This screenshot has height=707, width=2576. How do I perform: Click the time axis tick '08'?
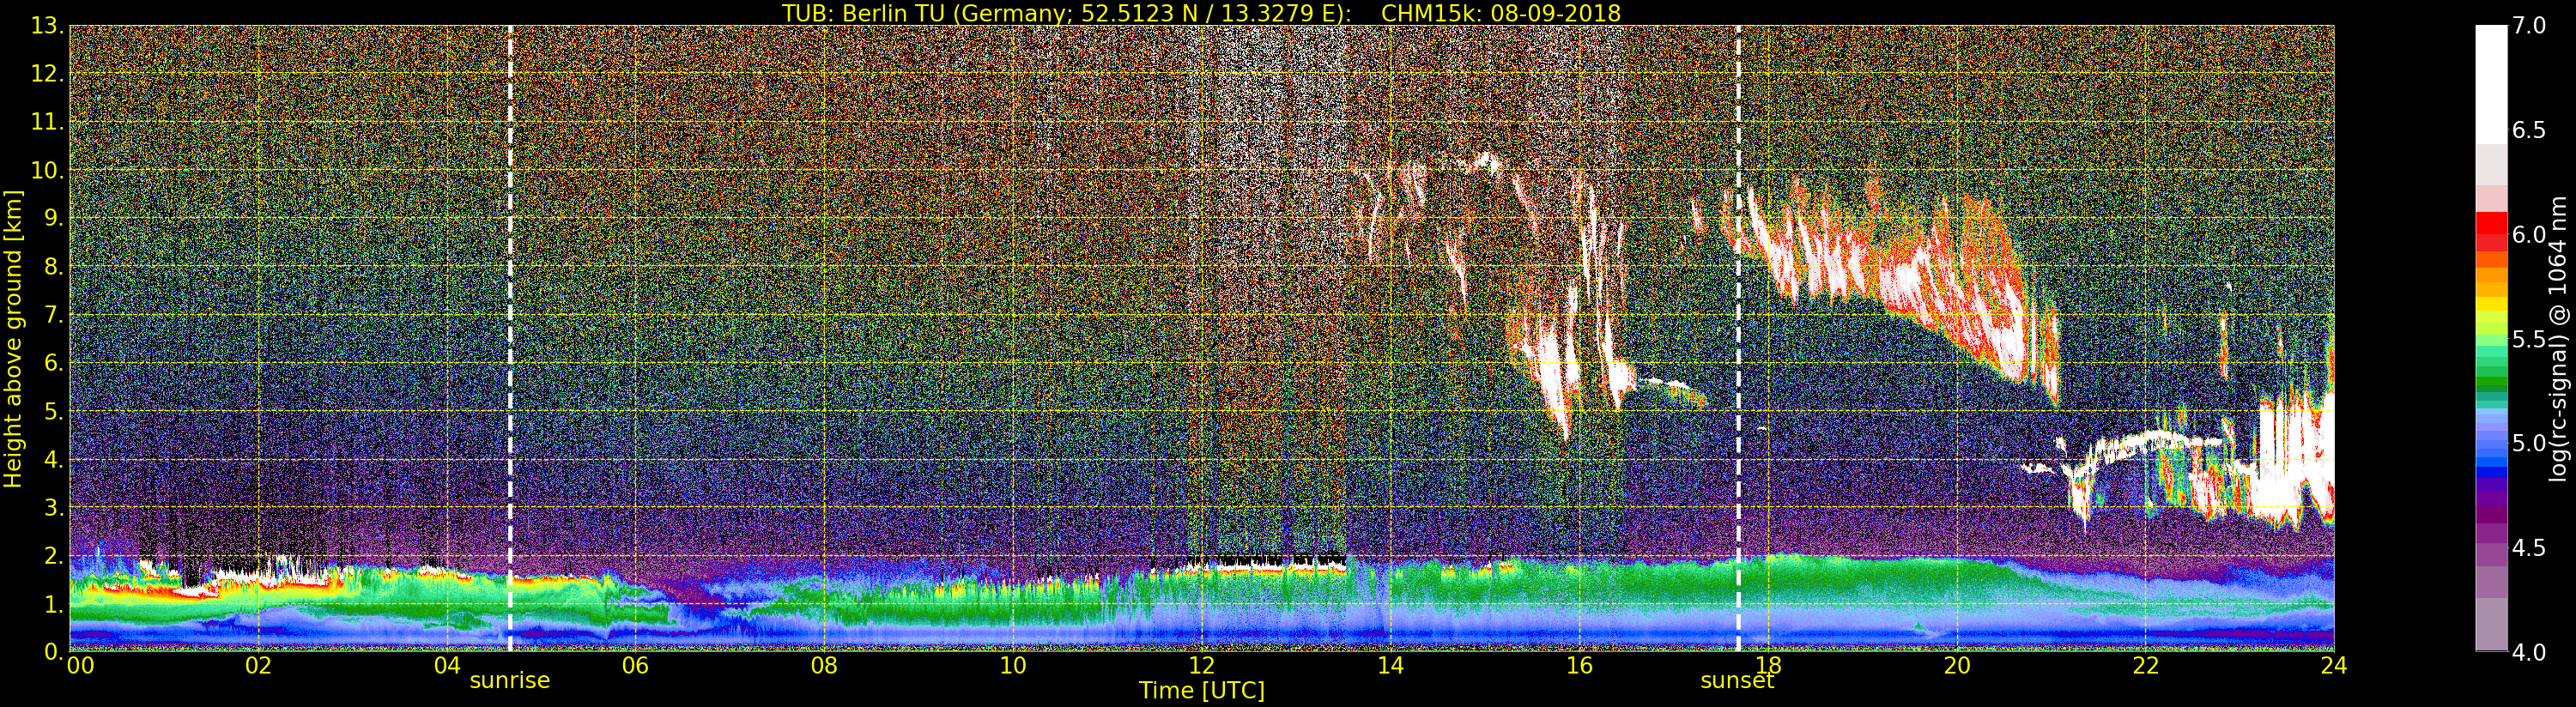click(824, 665)
